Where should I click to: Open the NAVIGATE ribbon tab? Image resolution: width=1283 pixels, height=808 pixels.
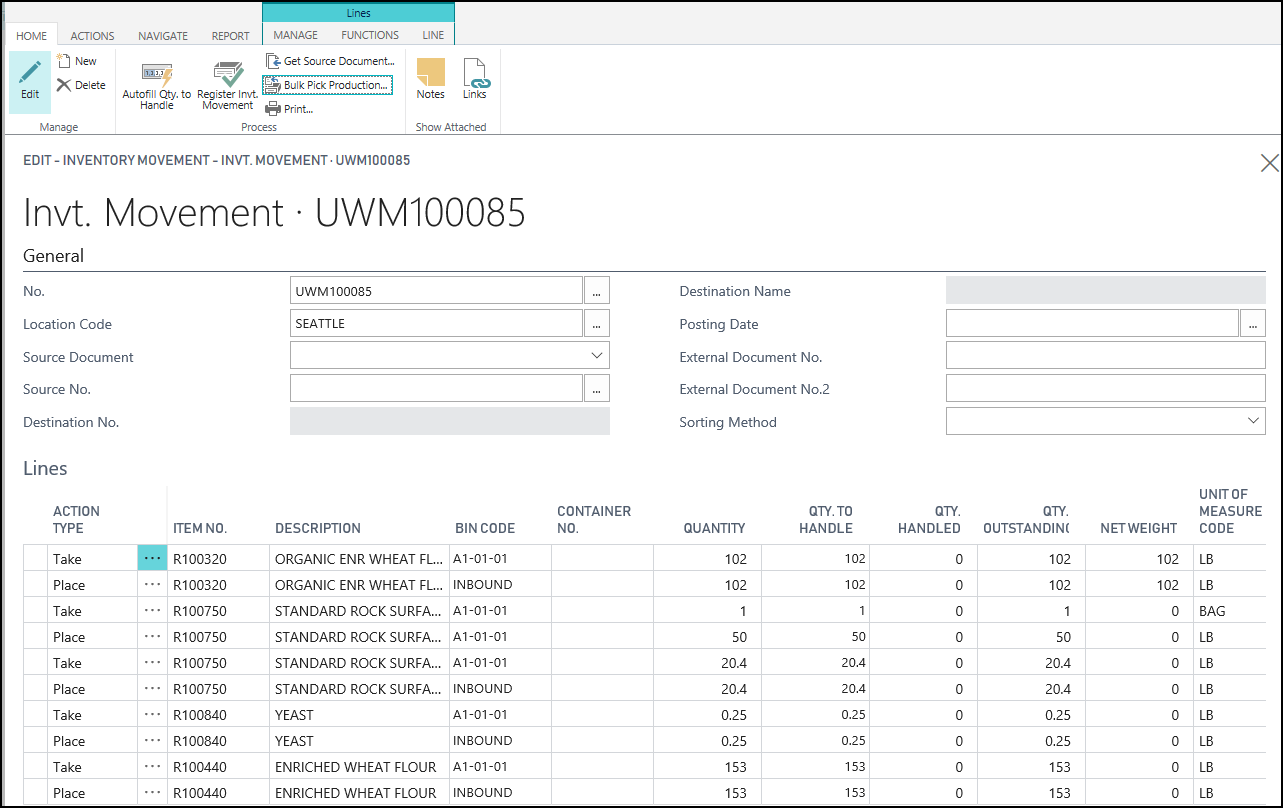(163, 36)
